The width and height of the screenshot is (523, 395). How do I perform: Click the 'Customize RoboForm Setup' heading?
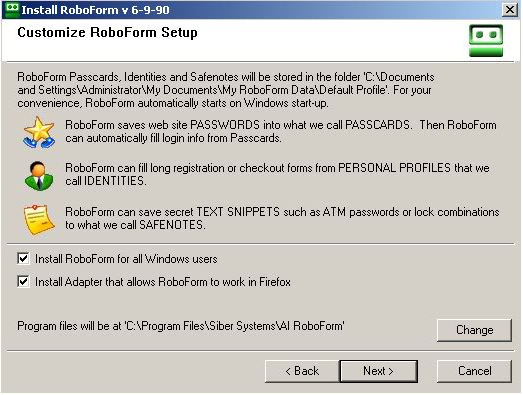[x=107, y=33]
